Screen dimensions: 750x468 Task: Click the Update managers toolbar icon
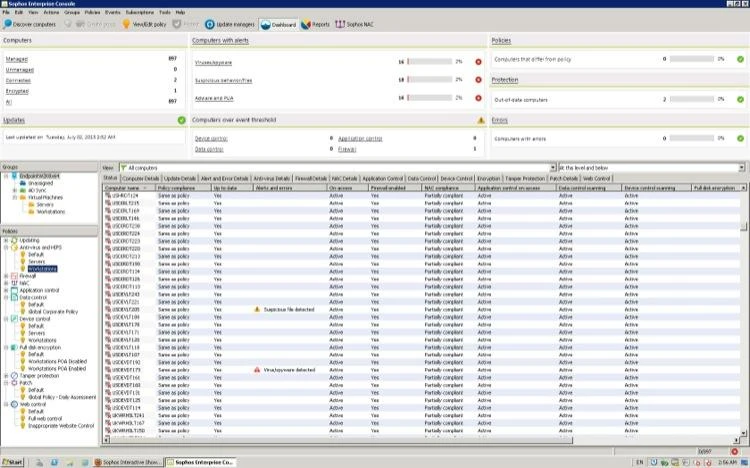tap(230, 24)
